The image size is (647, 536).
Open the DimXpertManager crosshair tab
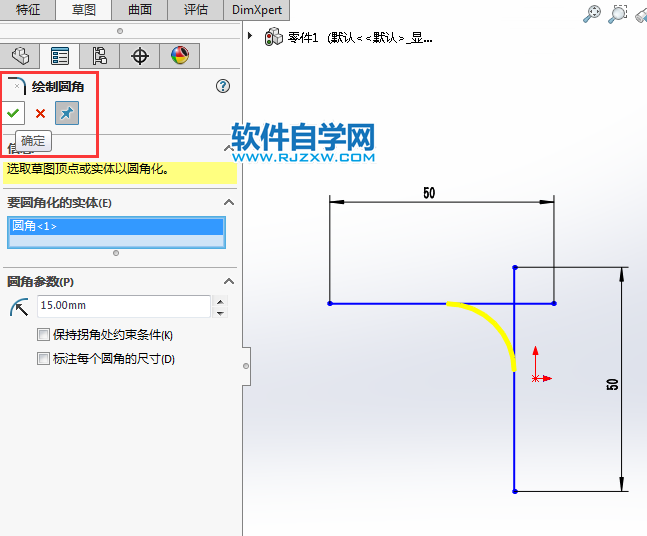click(139, 56)
